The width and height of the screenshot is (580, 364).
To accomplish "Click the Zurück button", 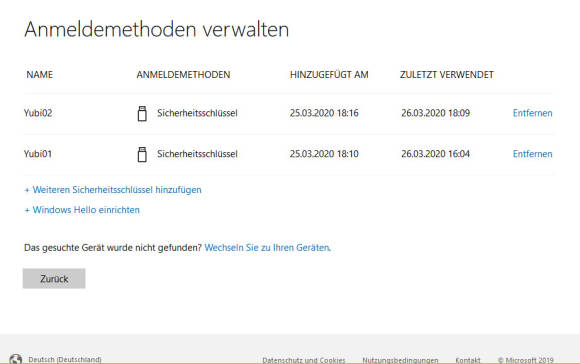I will (54, 279).
